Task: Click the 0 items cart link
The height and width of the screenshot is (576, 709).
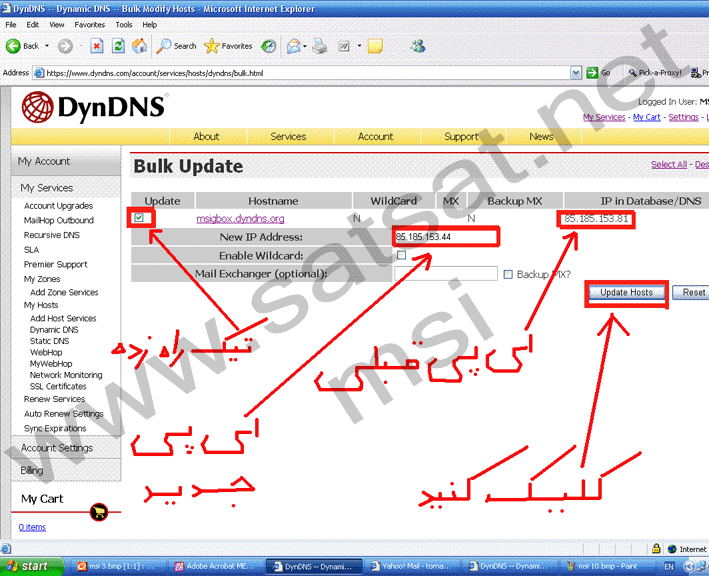Action: (x=32, y=527)
